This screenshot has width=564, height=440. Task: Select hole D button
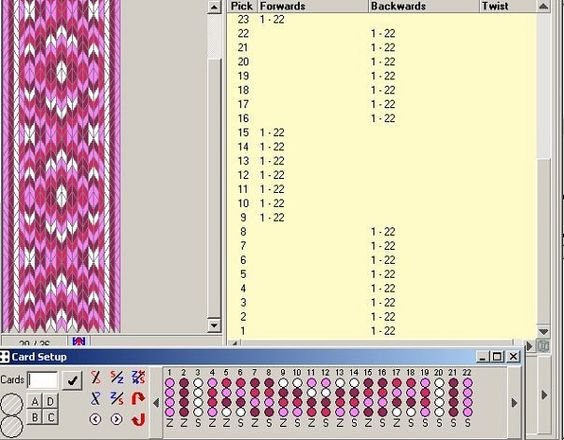(50, 402)
